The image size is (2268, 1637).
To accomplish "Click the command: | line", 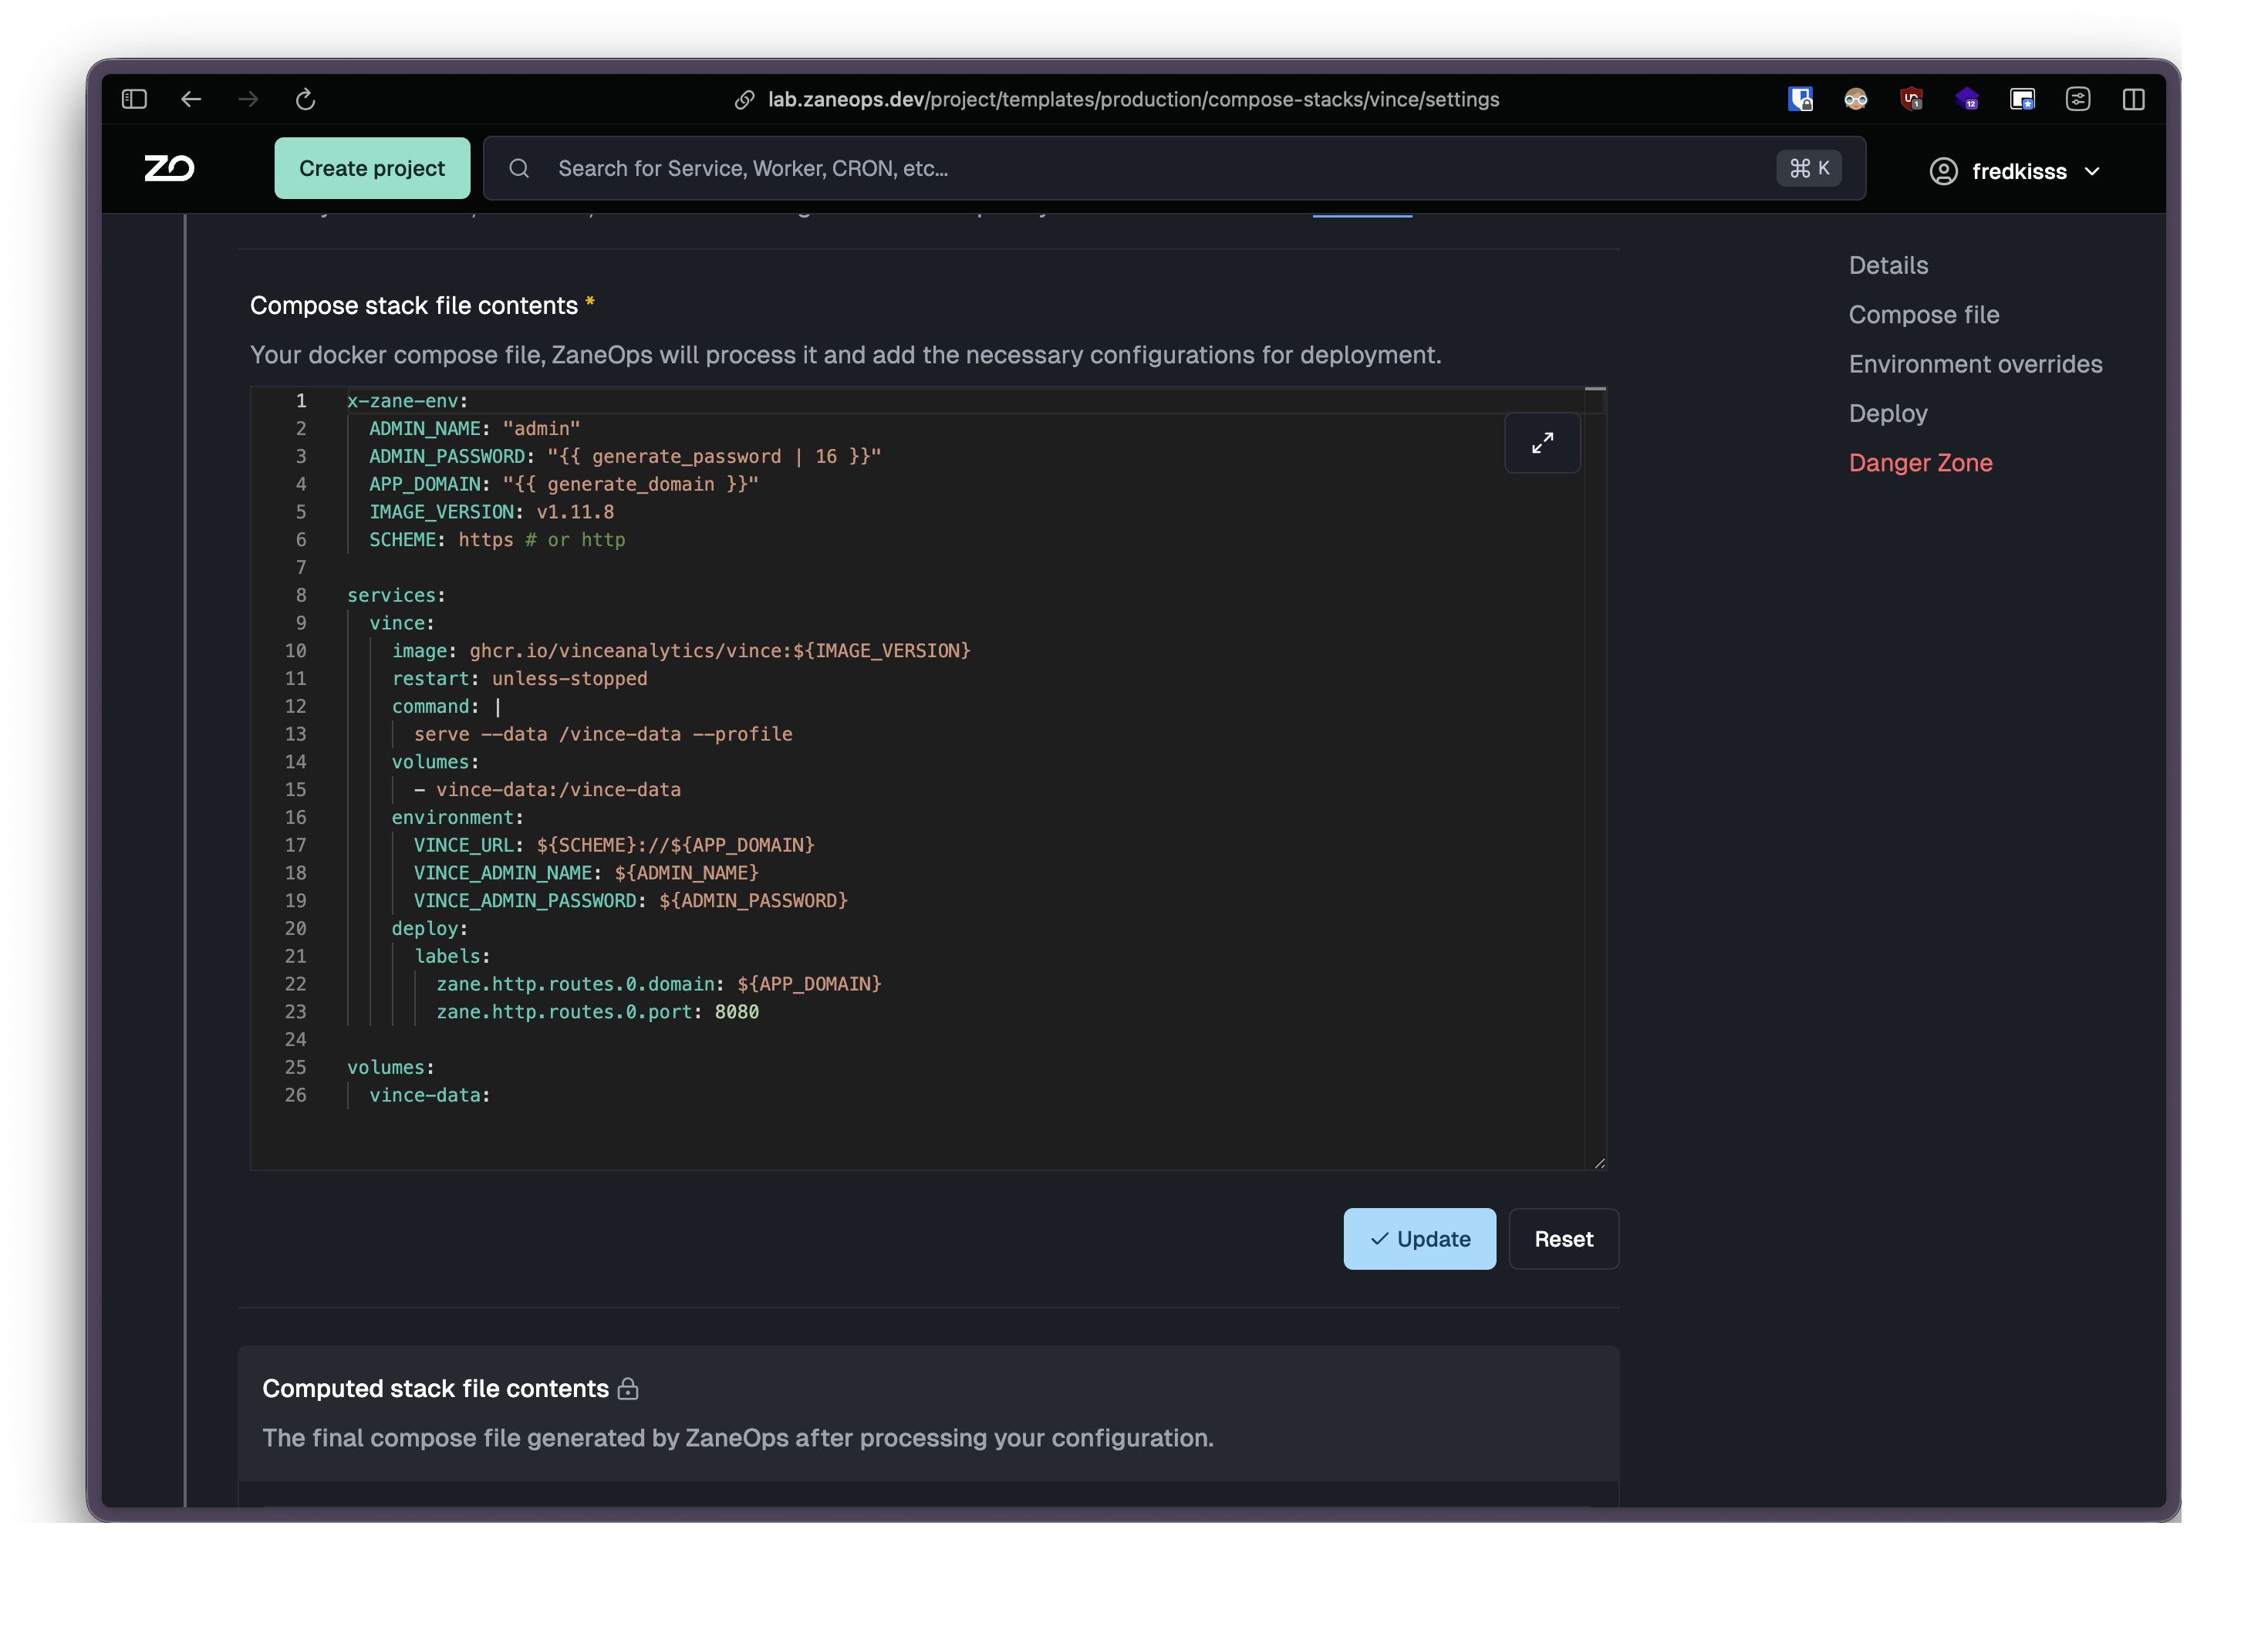I will click(446, 706).
